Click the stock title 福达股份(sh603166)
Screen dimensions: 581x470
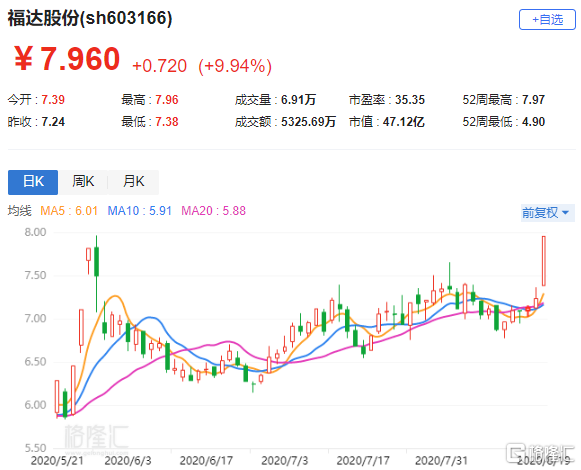point(90,18)
